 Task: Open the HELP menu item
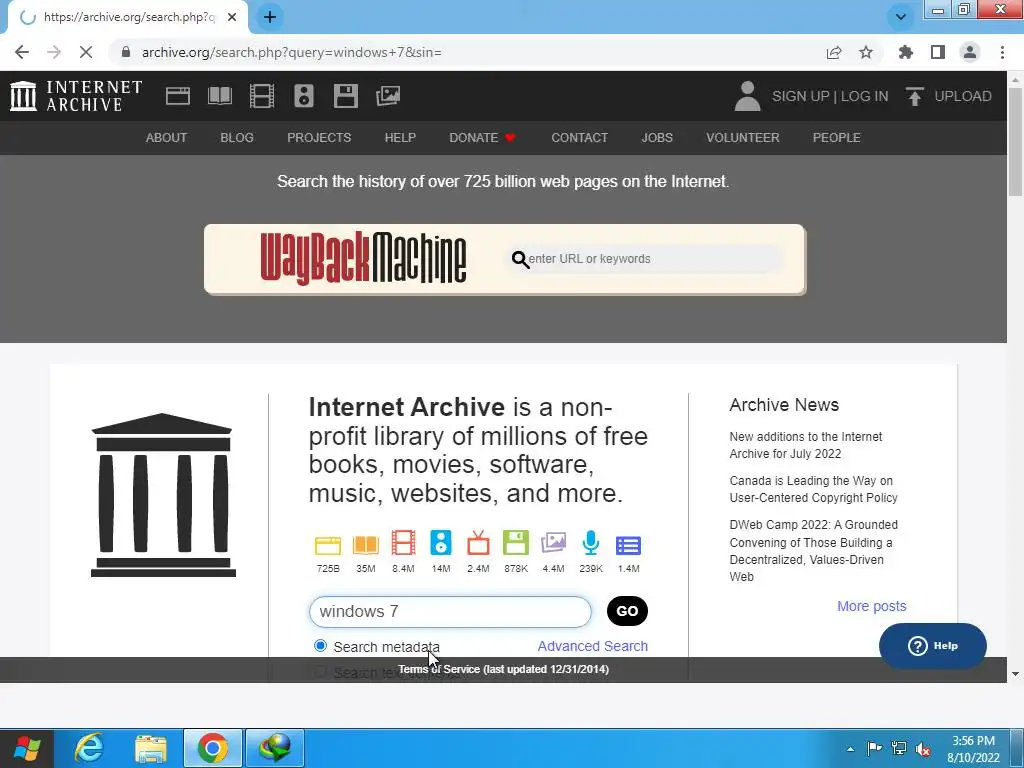coord(400,138)
